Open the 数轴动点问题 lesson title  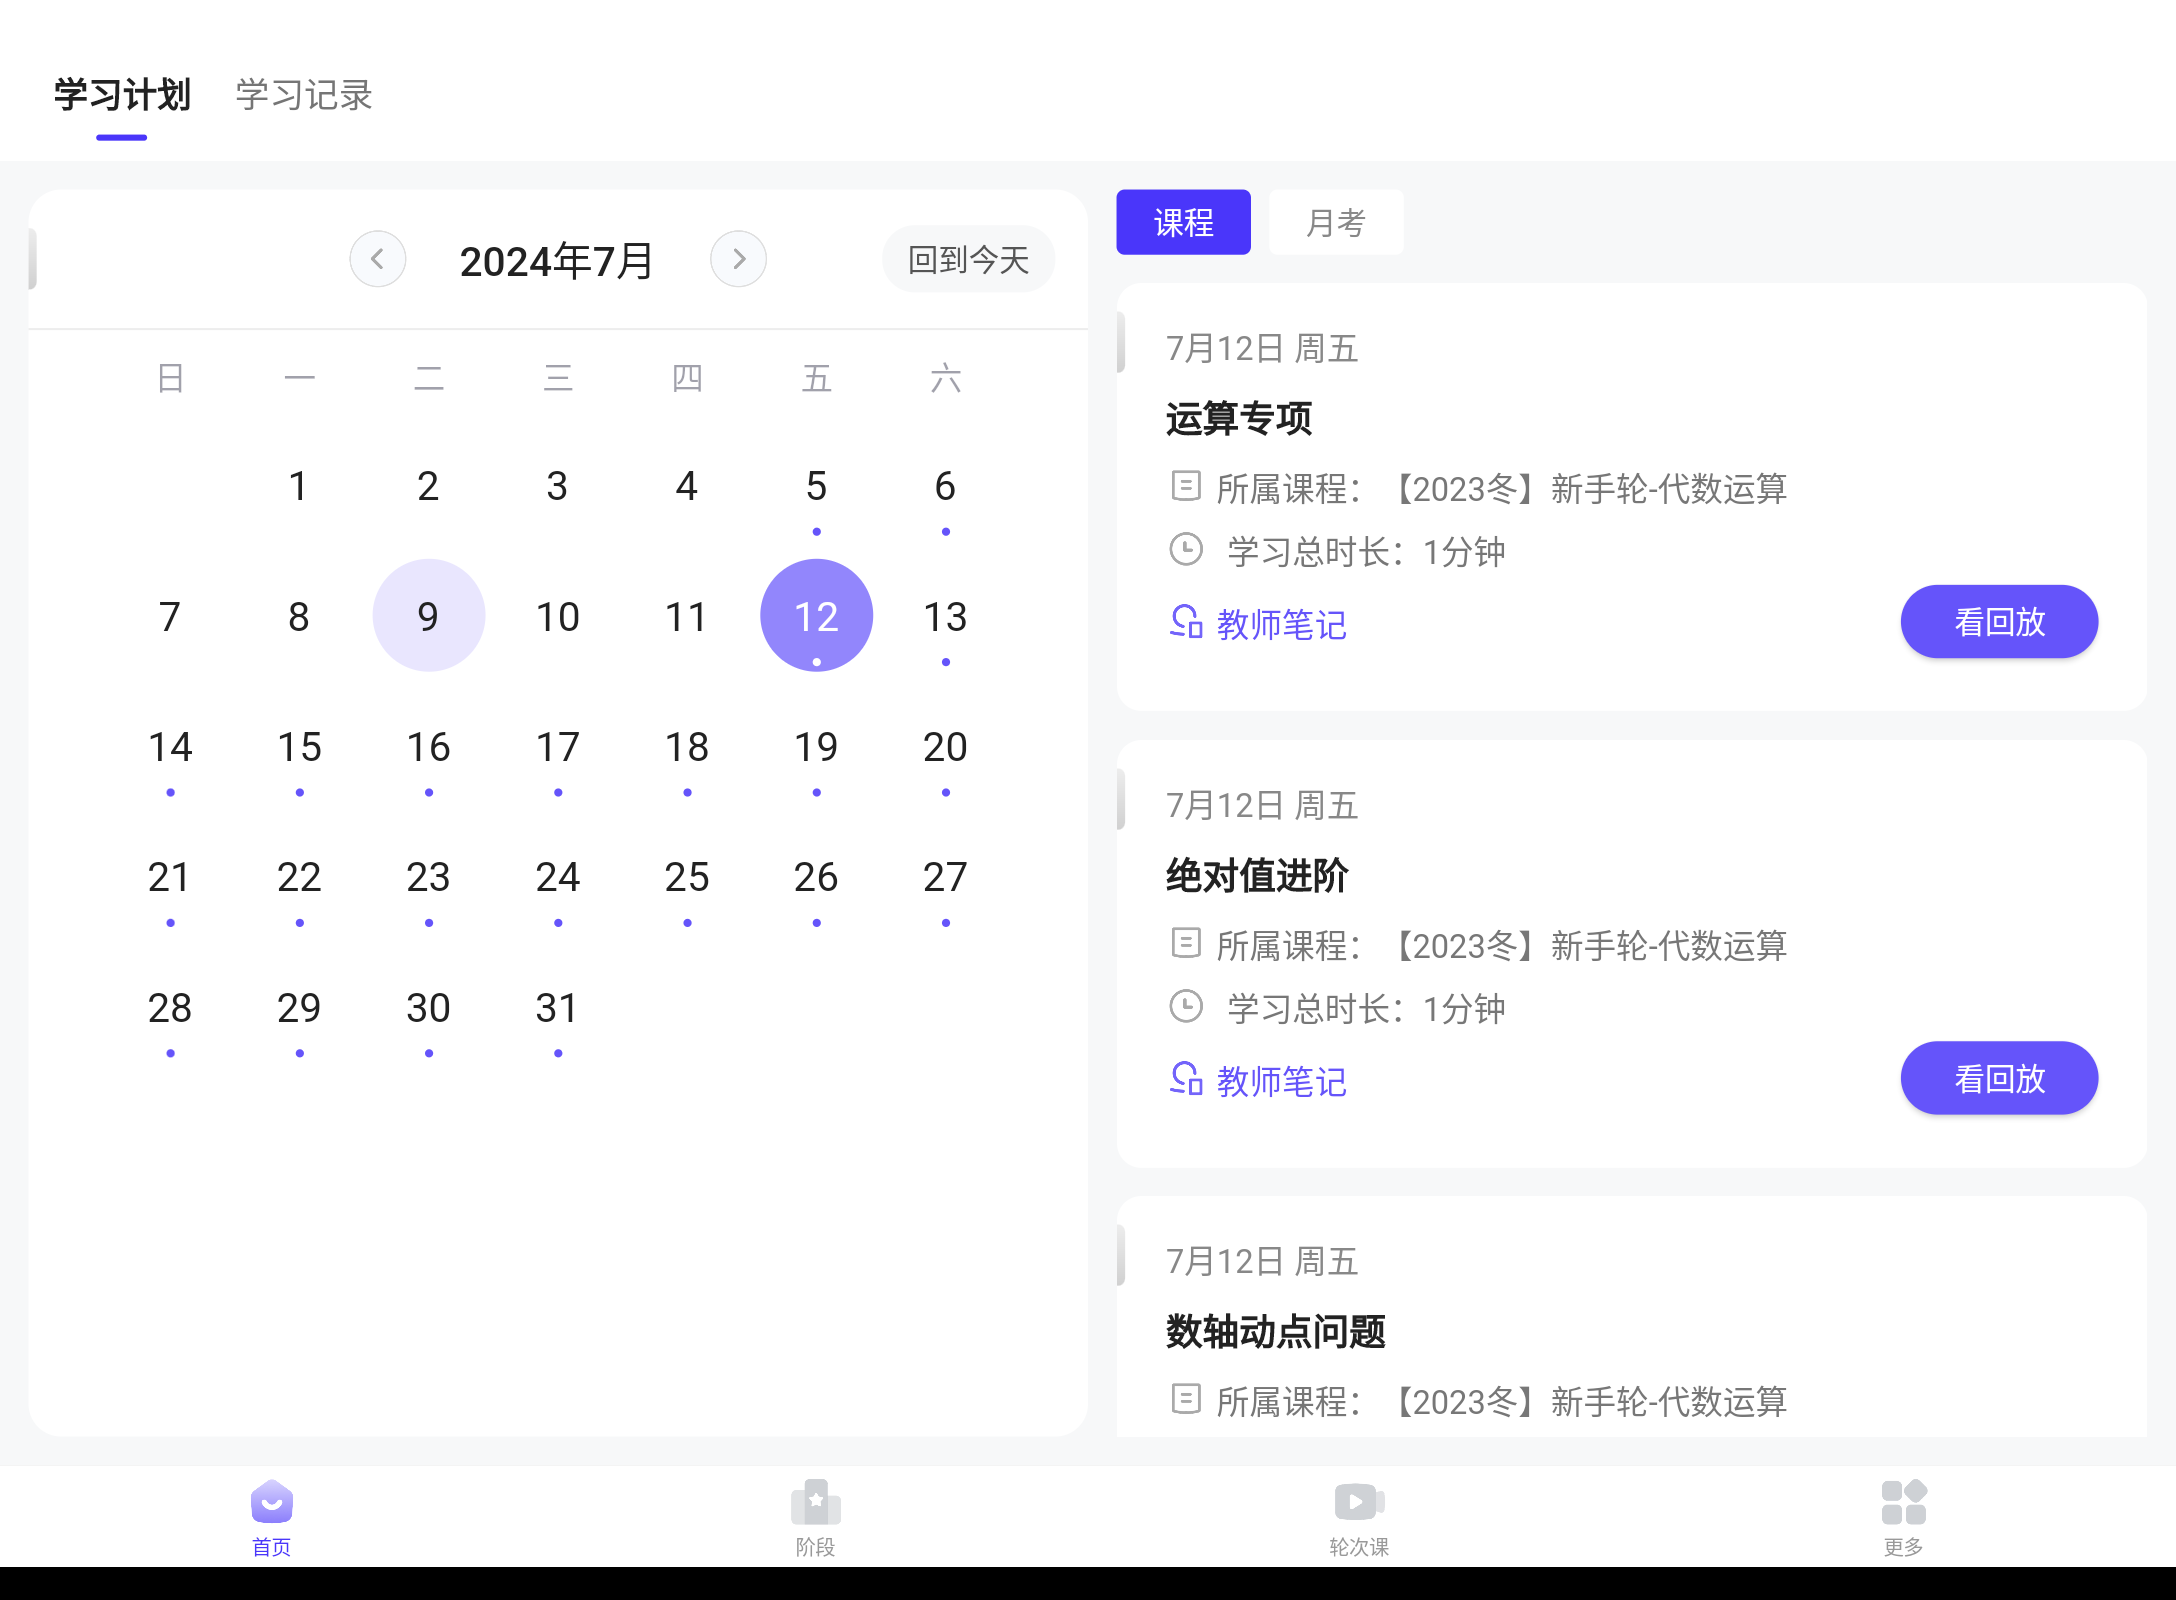tap(1275, 1331)
